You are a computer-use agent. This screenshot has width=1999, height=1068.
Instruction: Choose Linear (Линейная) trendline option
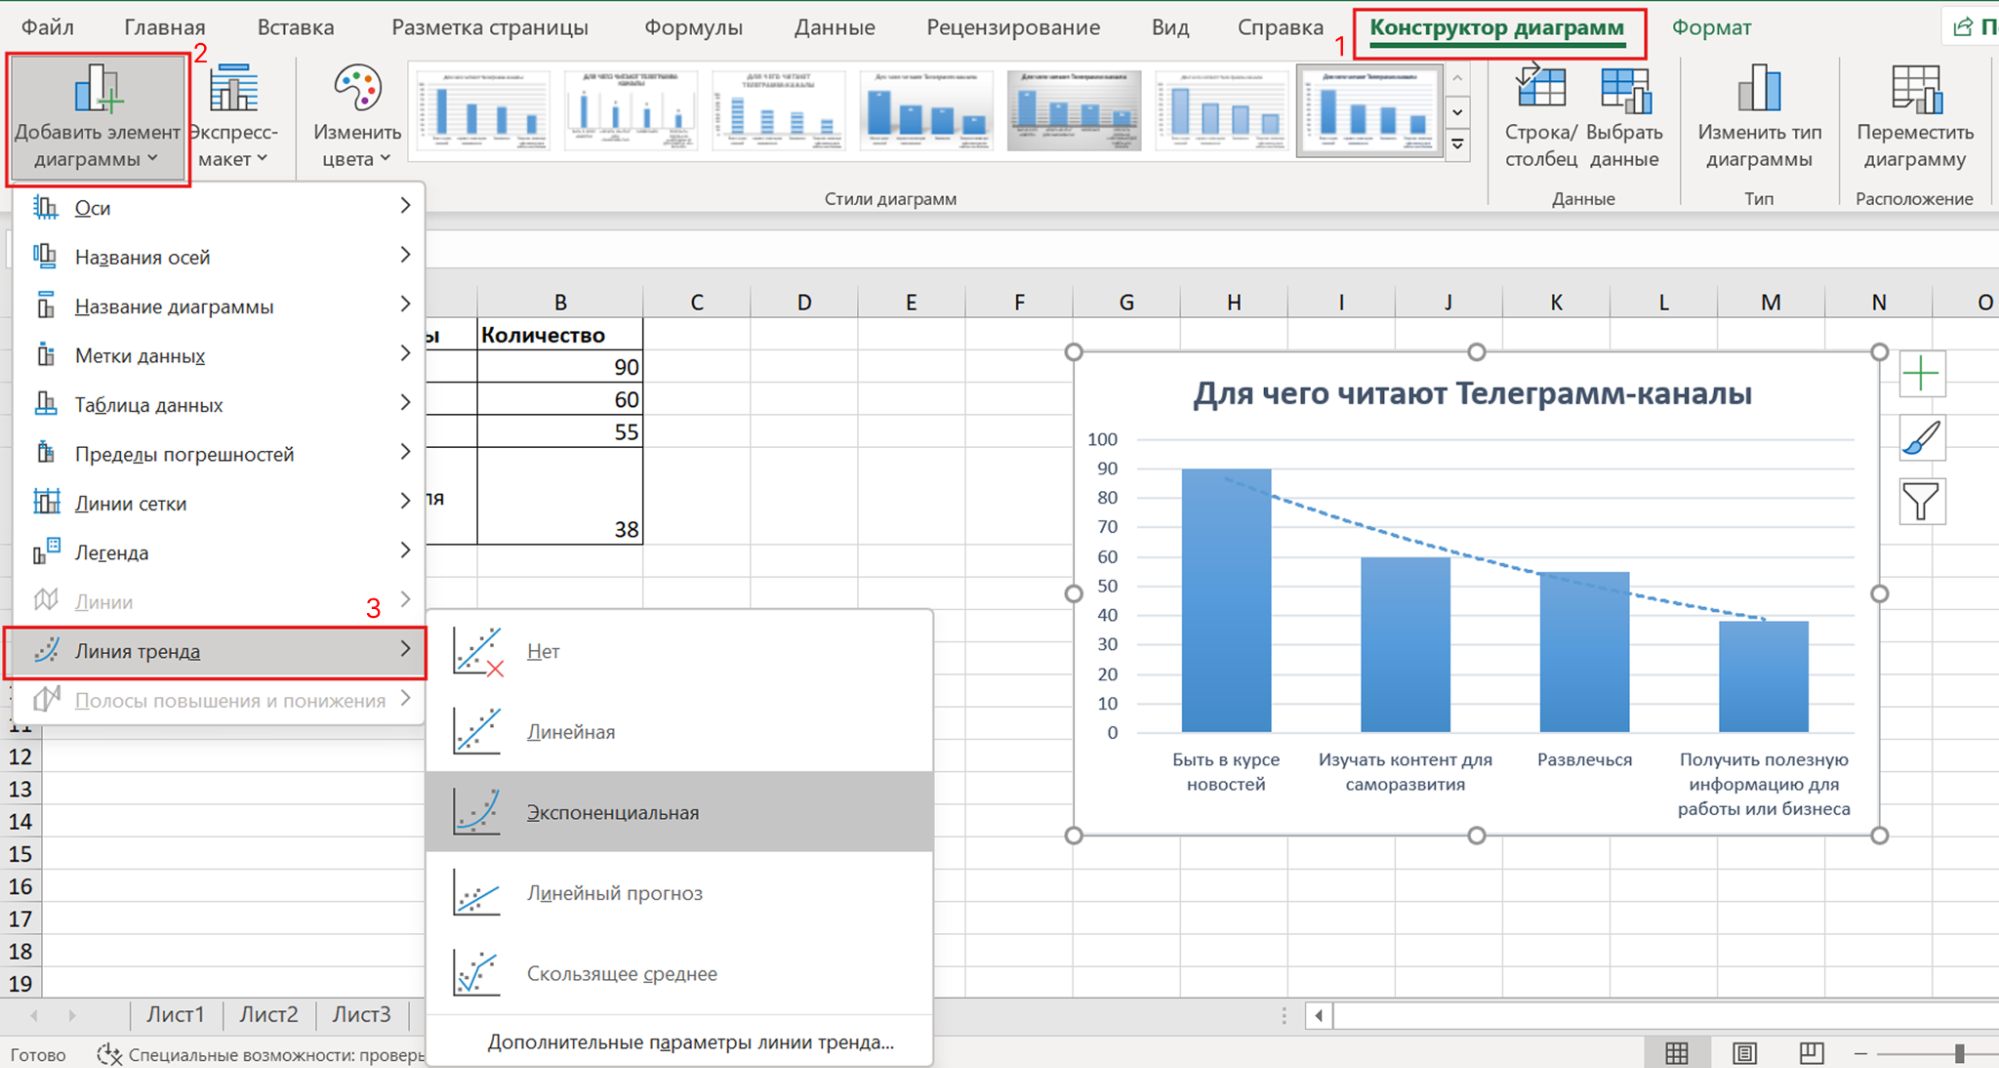coord(570,732)
